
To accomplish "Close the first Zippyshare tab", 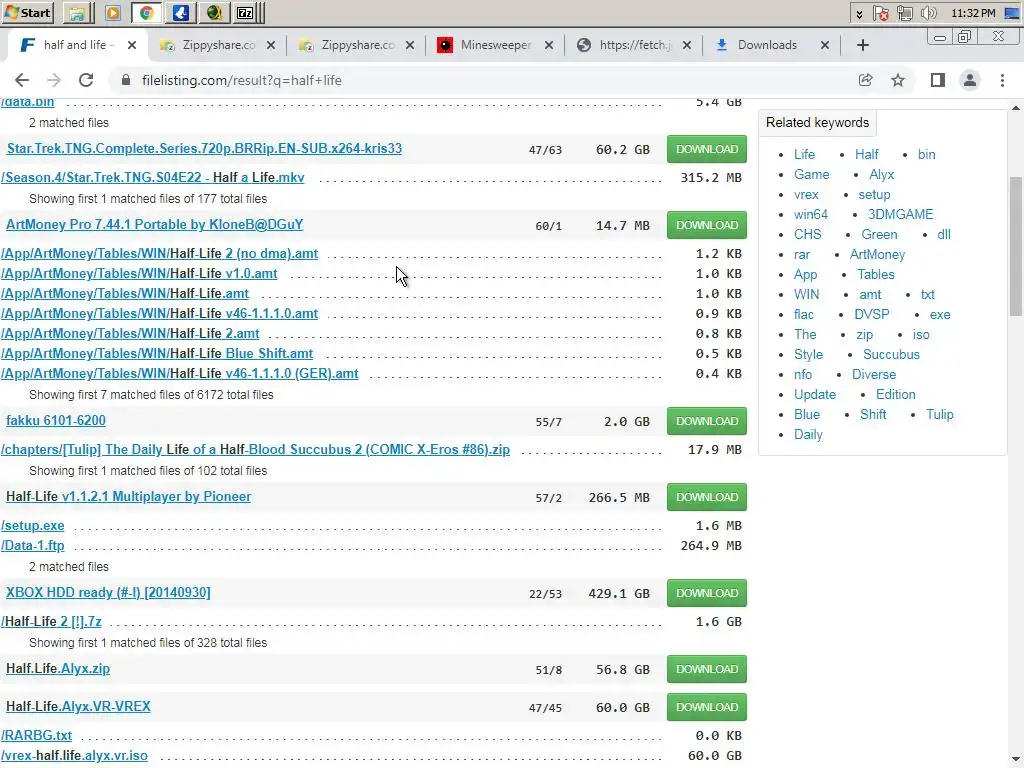I will pyautogui.click(x=271, y=45).
